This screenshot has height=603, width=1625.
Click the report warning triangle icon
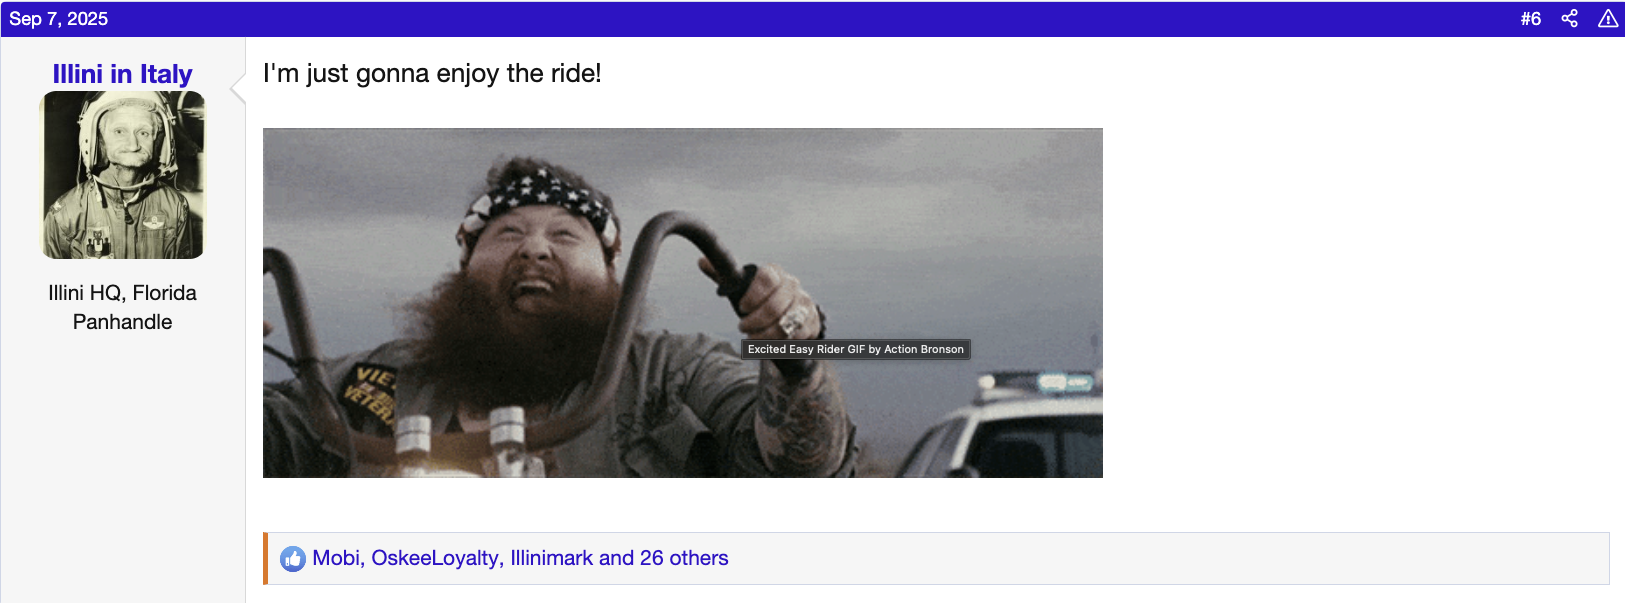(x=1608, y=19)
